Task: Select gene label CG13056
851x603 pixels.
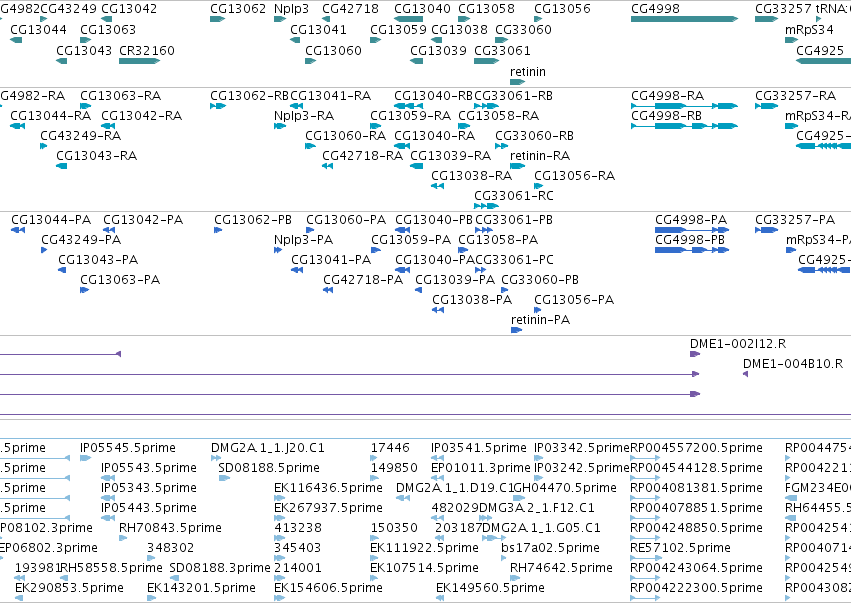Action: click(x=562, y=9)
